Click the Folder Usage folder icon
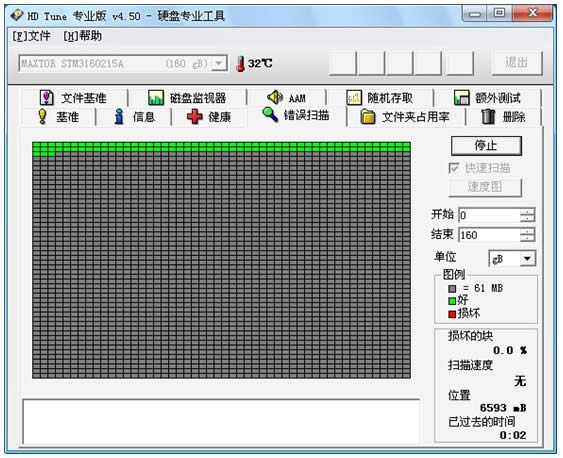 click(368, 117)
